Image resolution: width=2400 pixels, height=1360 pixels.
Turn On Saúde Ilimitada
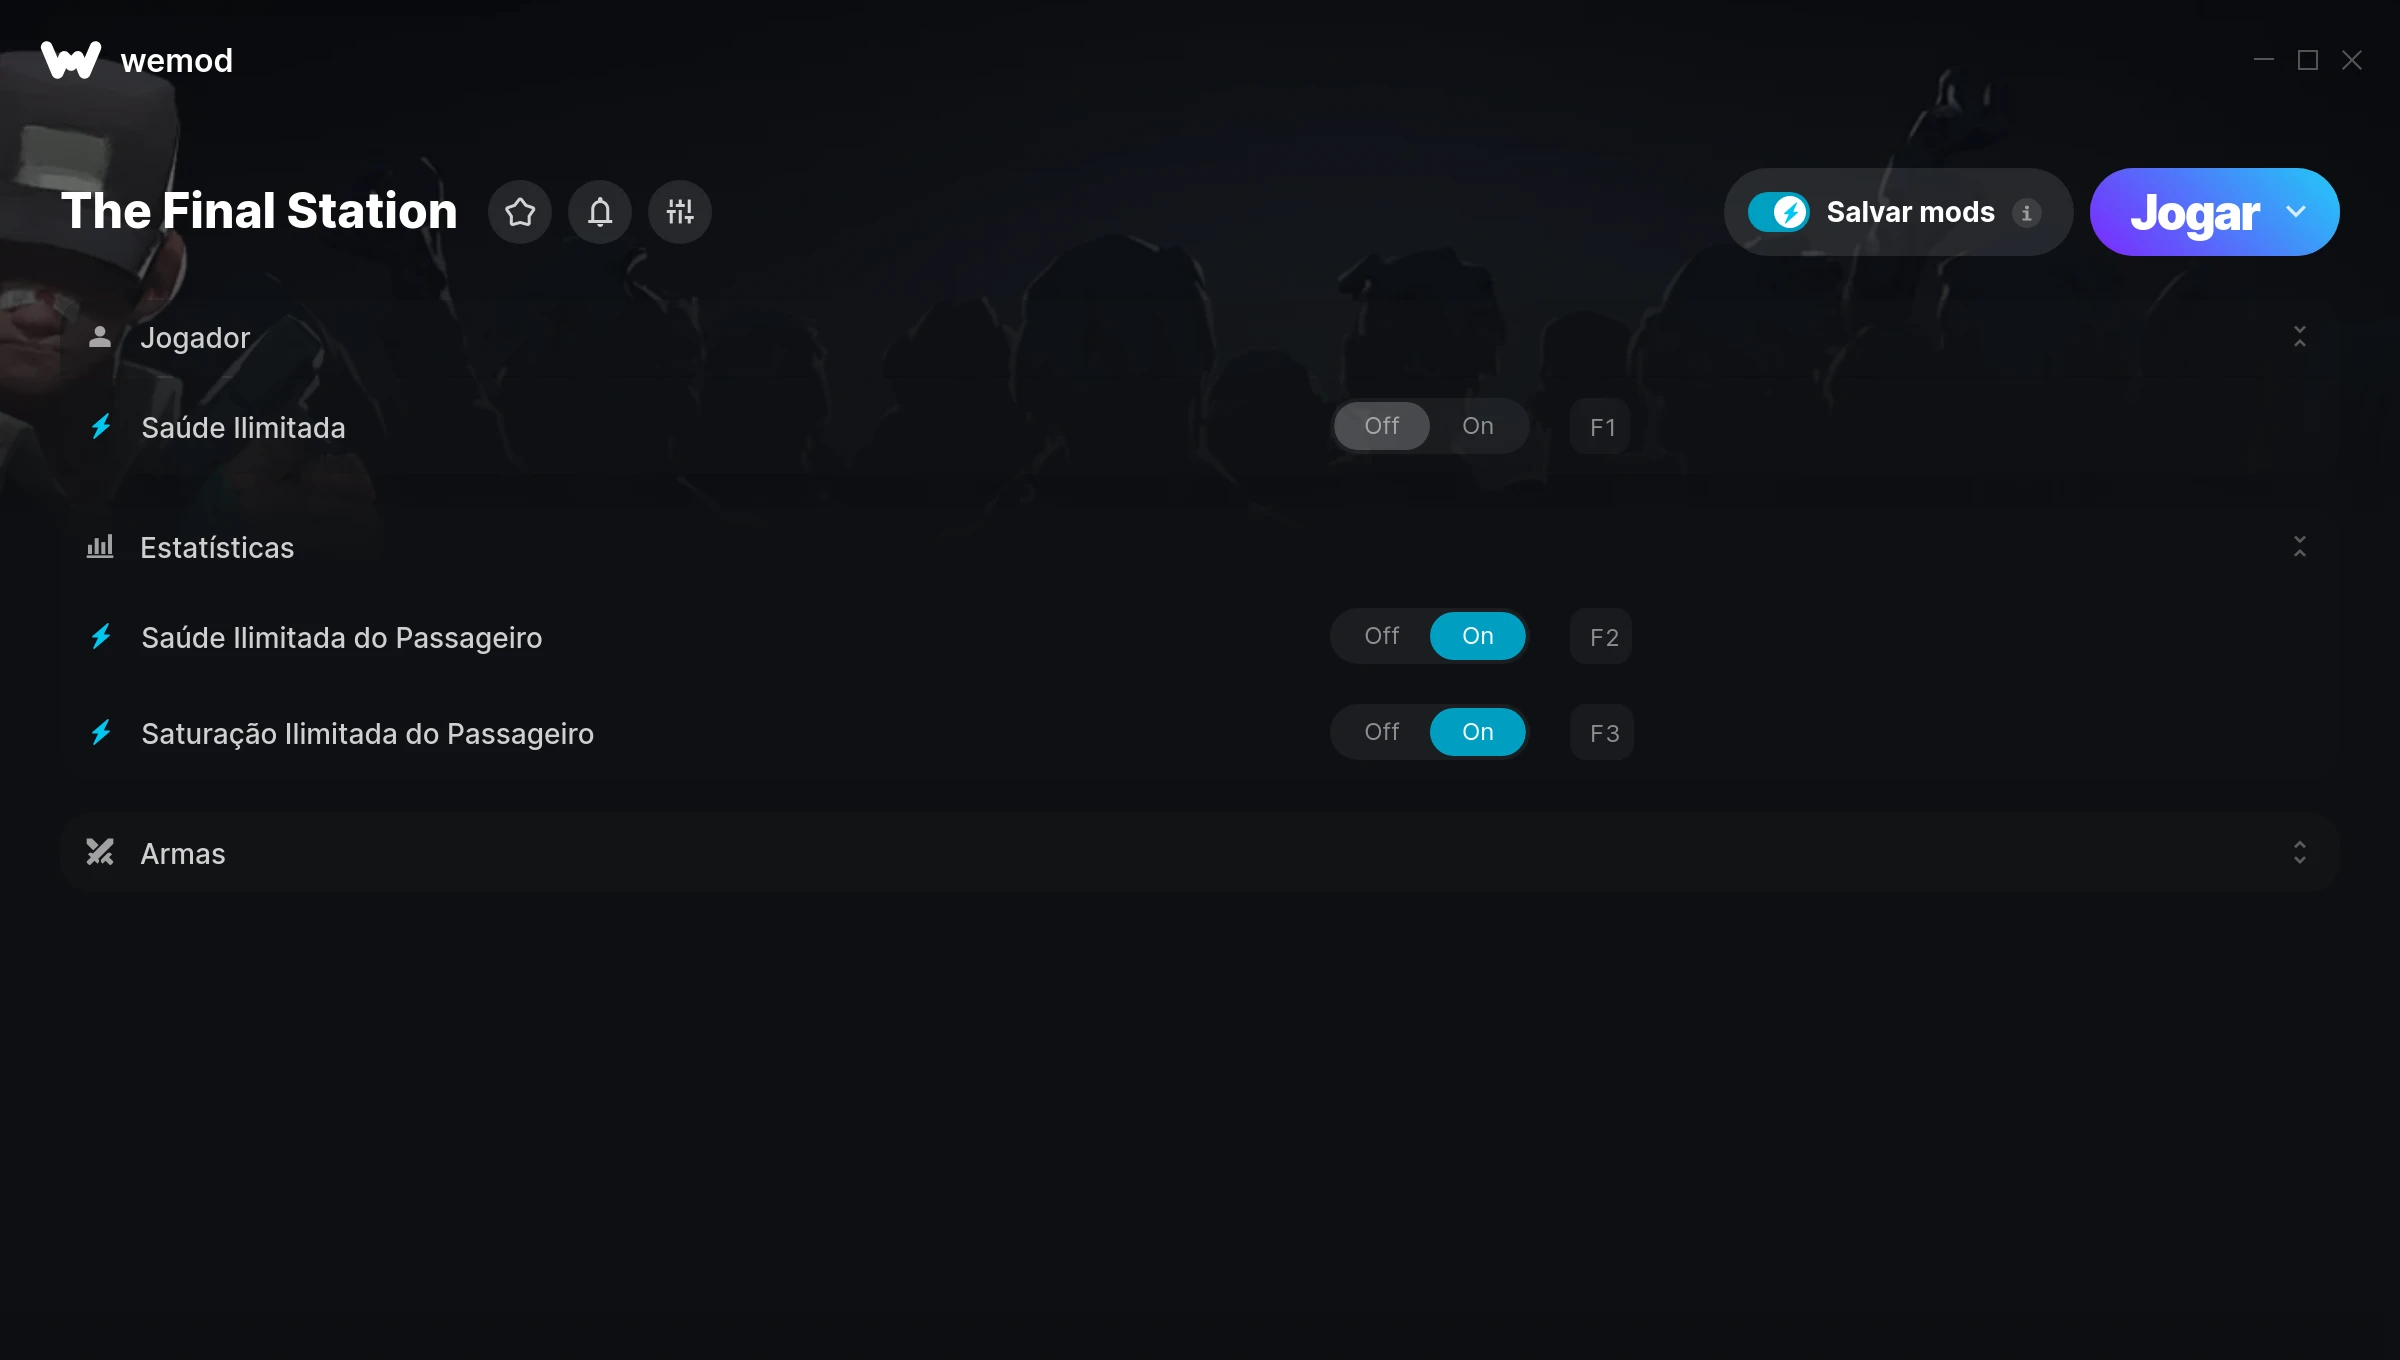click(x=1478, y=426)
